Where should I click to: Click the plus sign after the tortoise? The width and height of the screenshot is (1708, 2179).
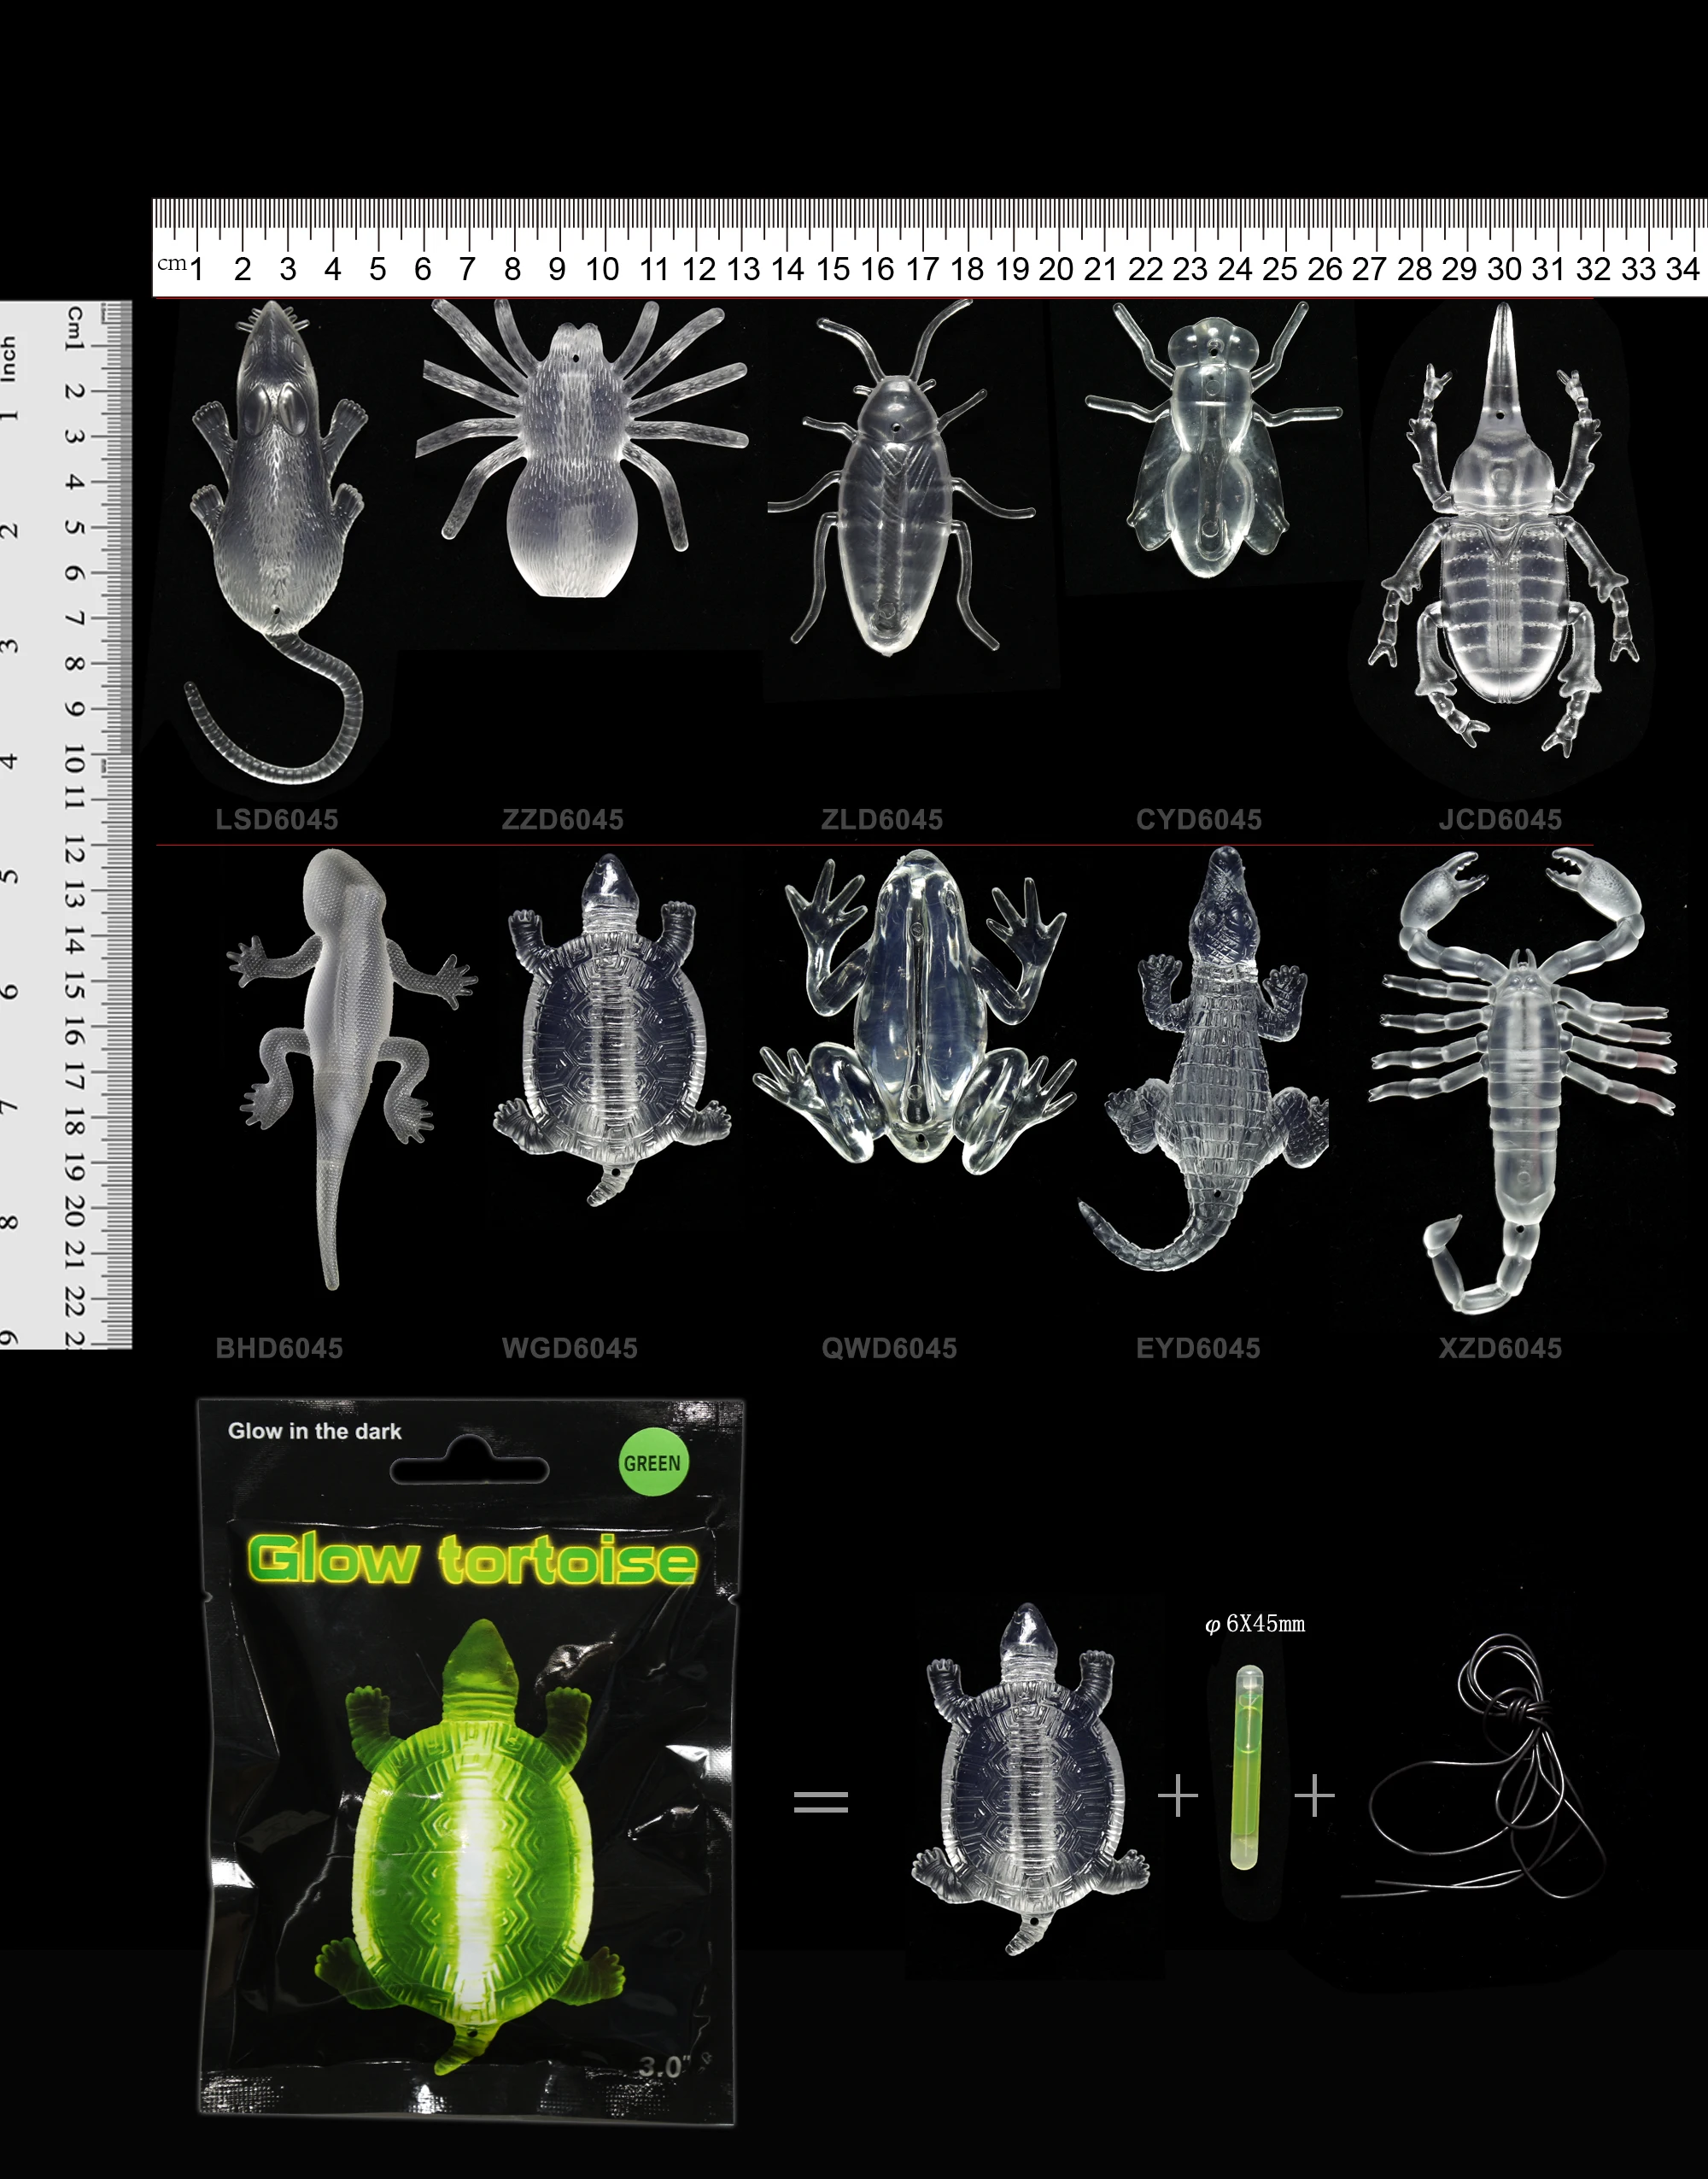[1178, 1798]
